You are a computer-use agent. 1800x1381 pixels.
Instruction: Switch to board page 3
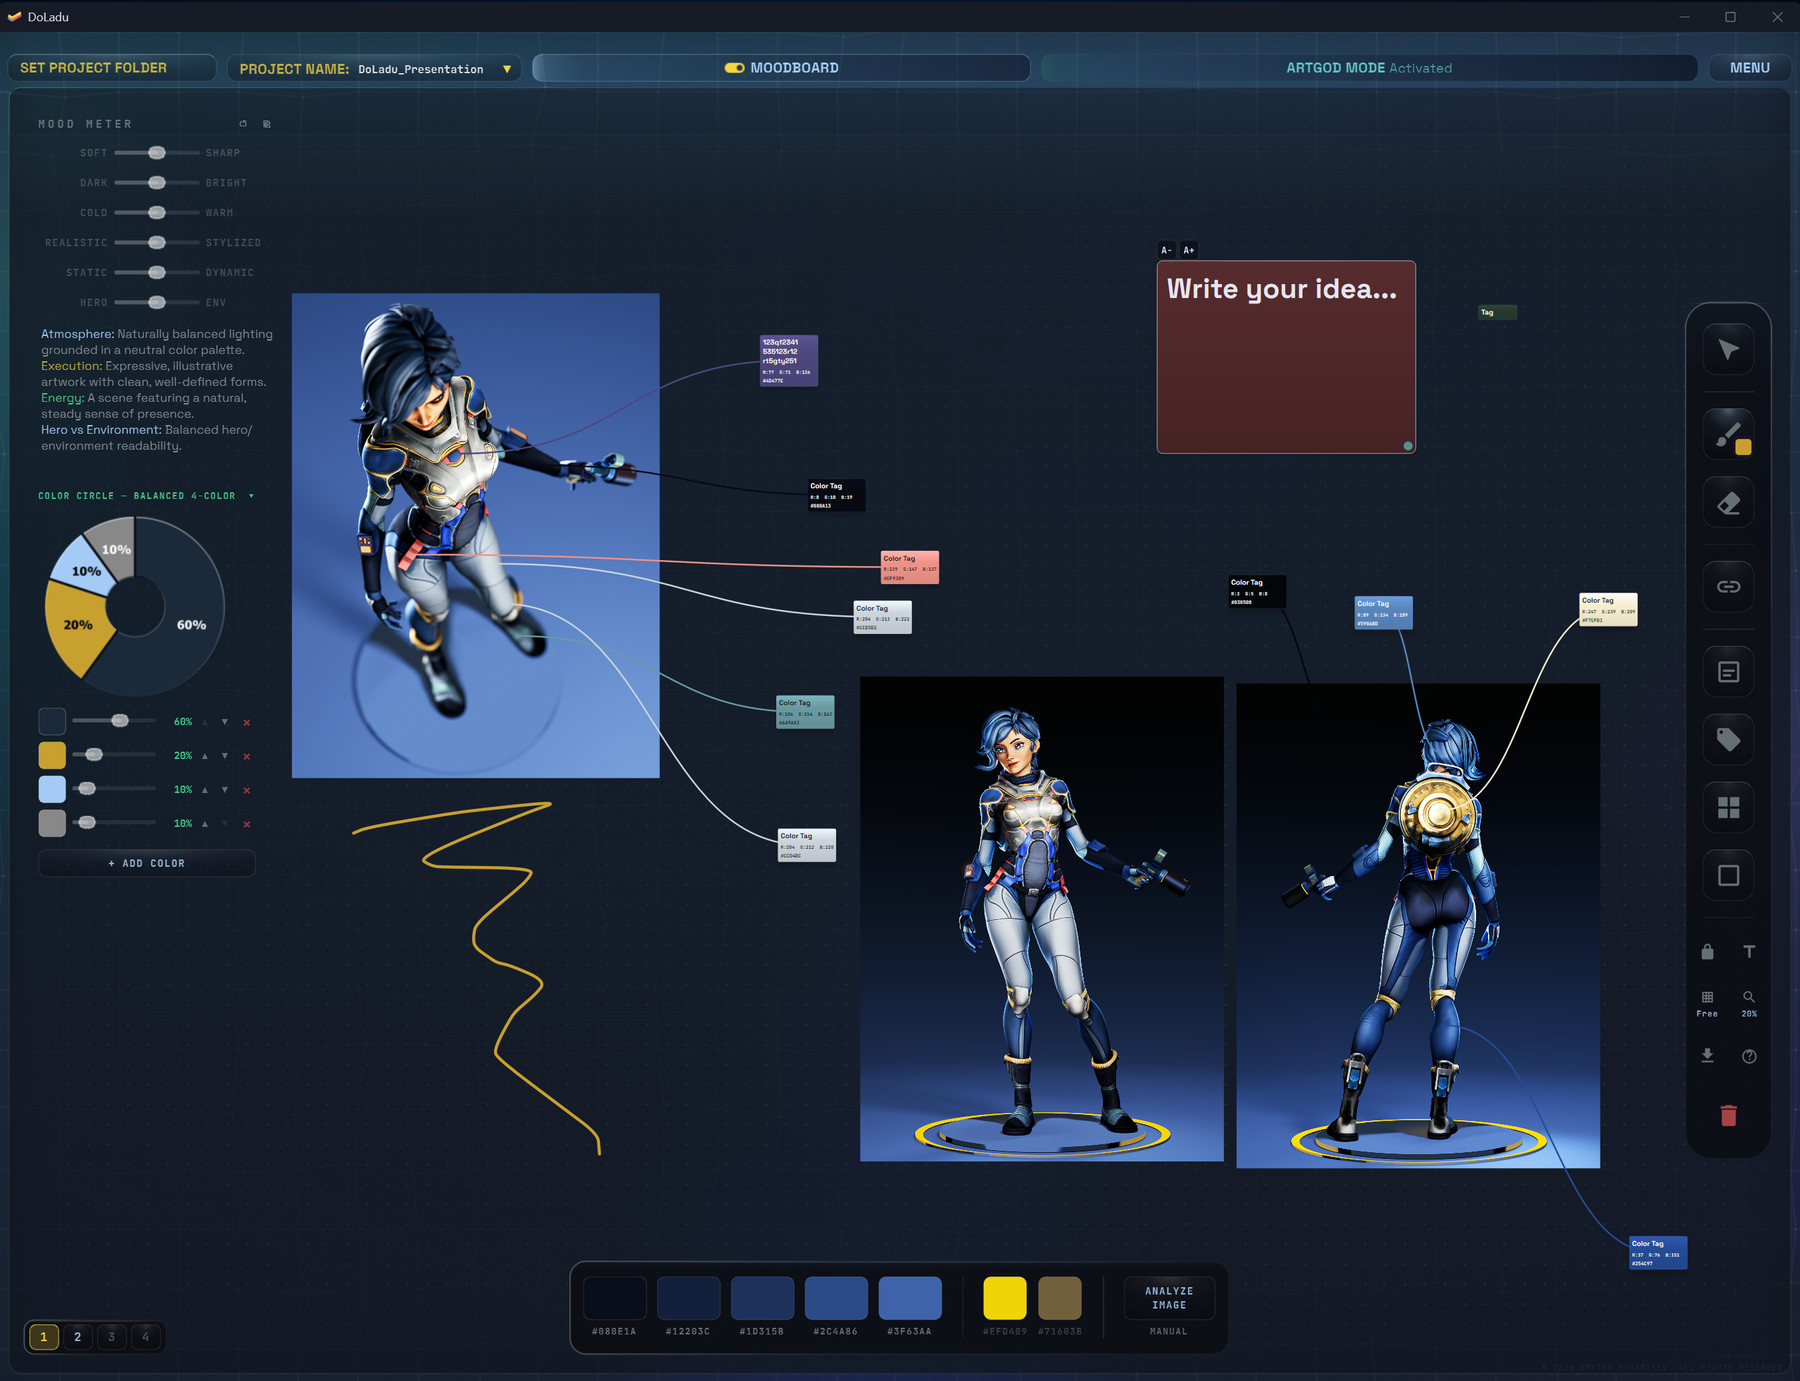click(111, 1337)
